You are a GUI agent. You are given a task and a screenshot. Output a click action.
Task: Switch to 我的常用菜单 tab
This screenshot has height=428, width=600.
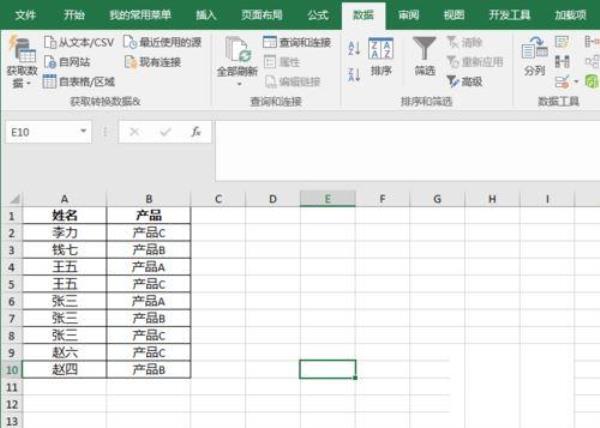[140, 15]
